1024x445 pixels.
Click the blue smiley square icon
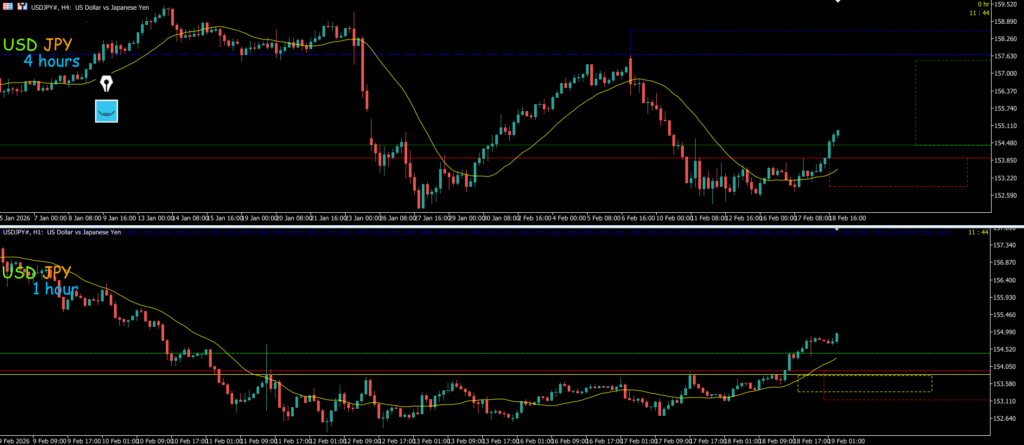[x=107, y=110]
